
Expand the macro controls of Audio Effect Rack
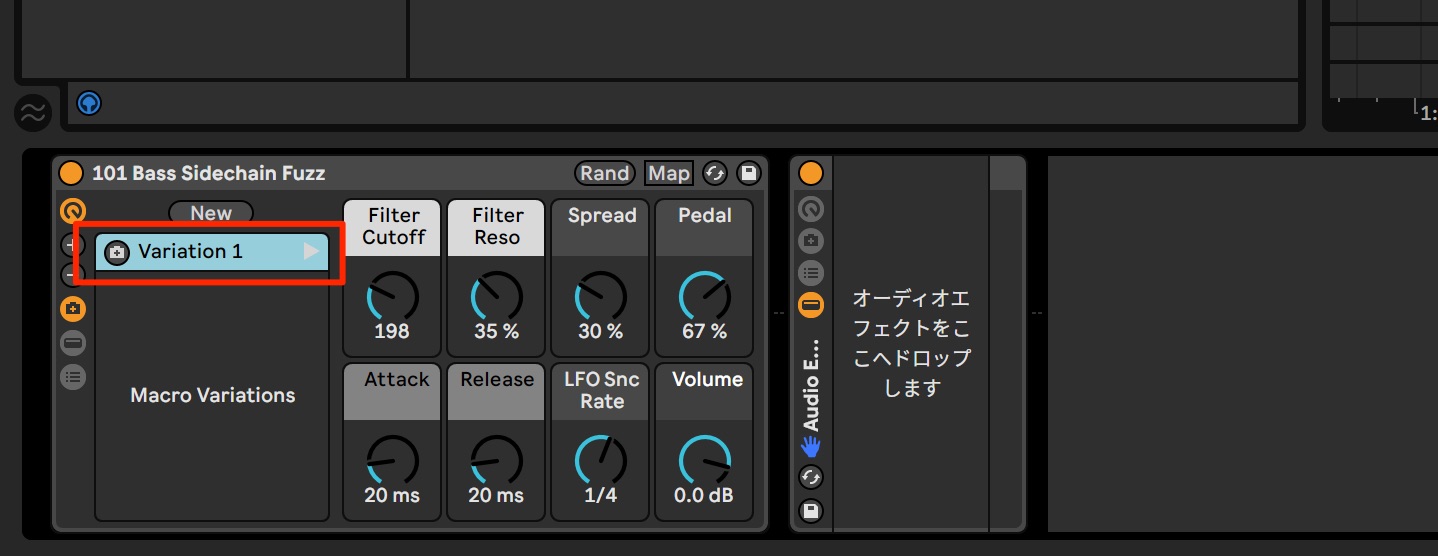coord(811,209)
